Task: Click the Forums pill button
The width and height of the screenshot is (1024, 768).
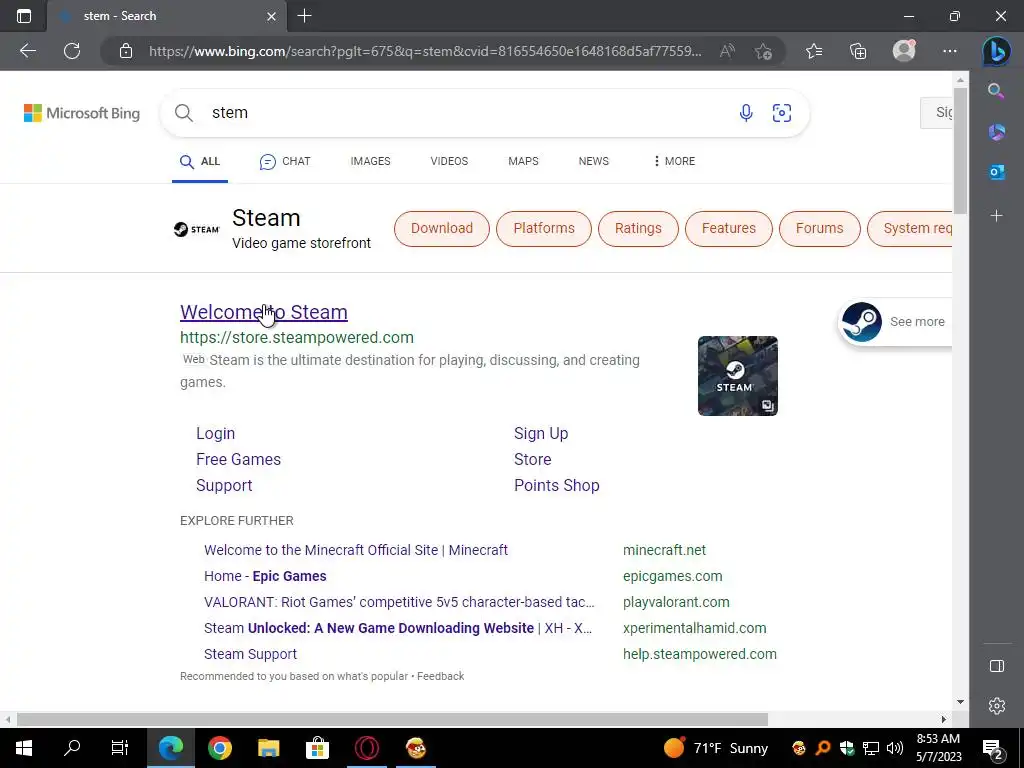Action: (x=820, y=229)
